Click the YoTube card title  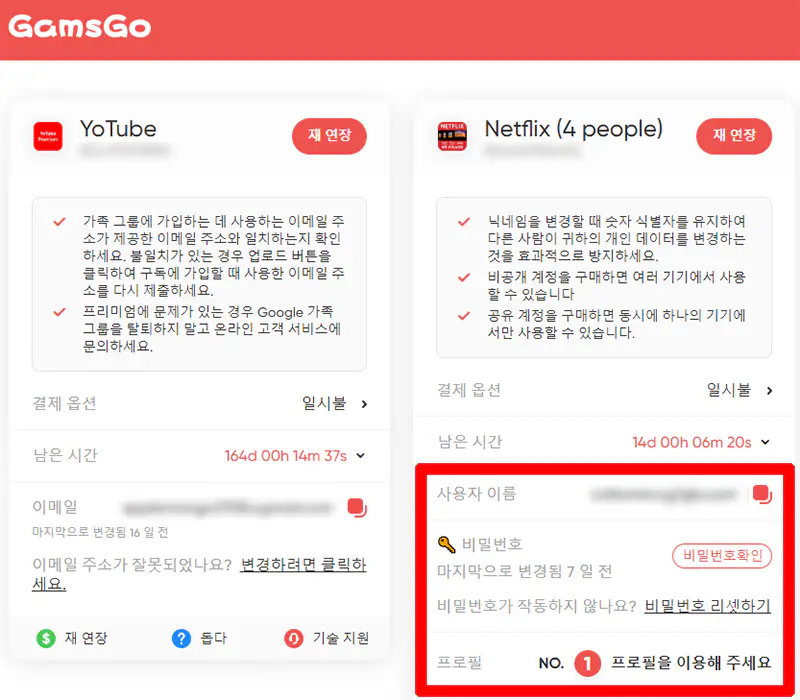[118, 129]
